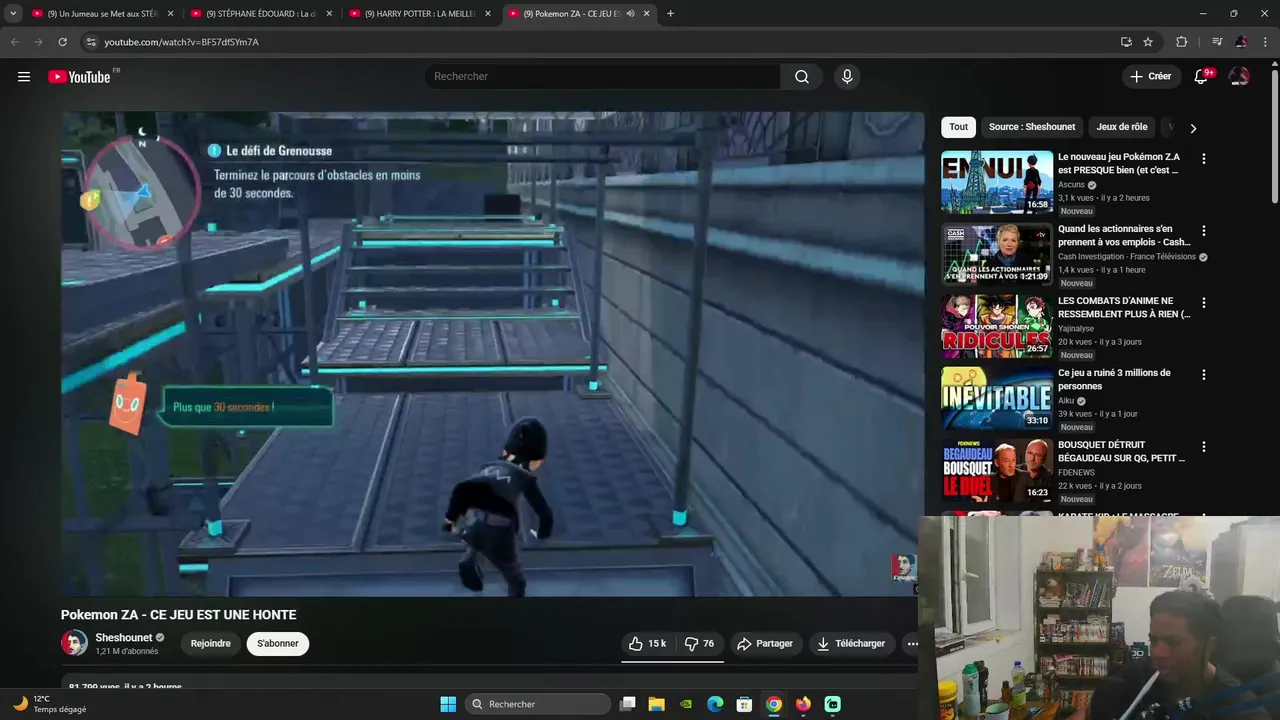
Task: Open the tab search dropdown arrow
Action: (x=13, y=14)
